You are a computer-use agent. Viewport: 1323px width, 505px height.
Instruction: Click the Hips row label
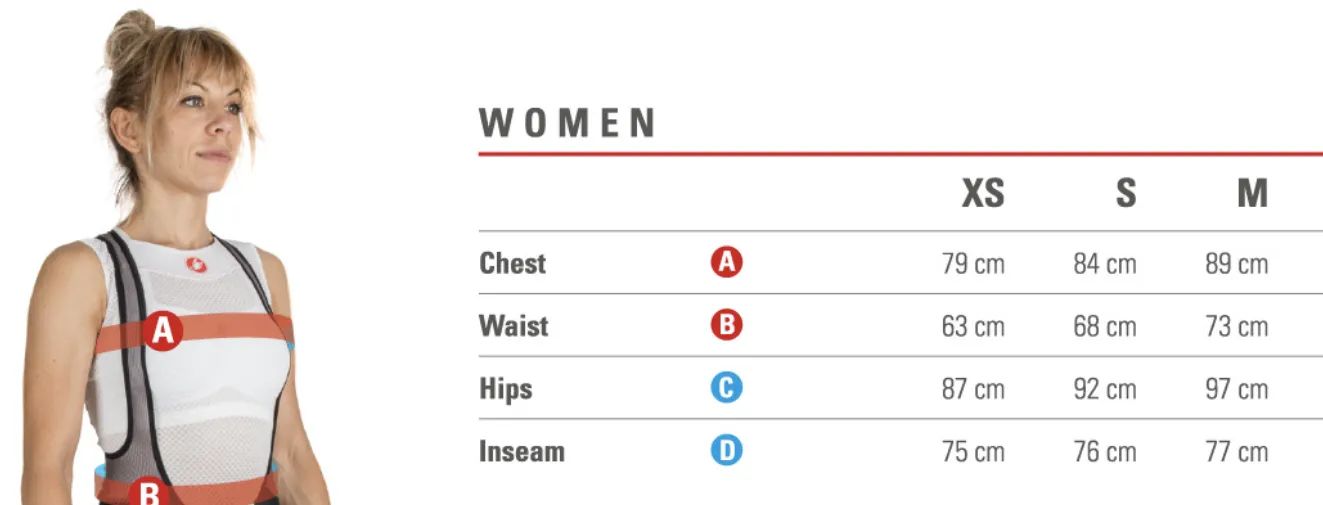pos(506,389)
